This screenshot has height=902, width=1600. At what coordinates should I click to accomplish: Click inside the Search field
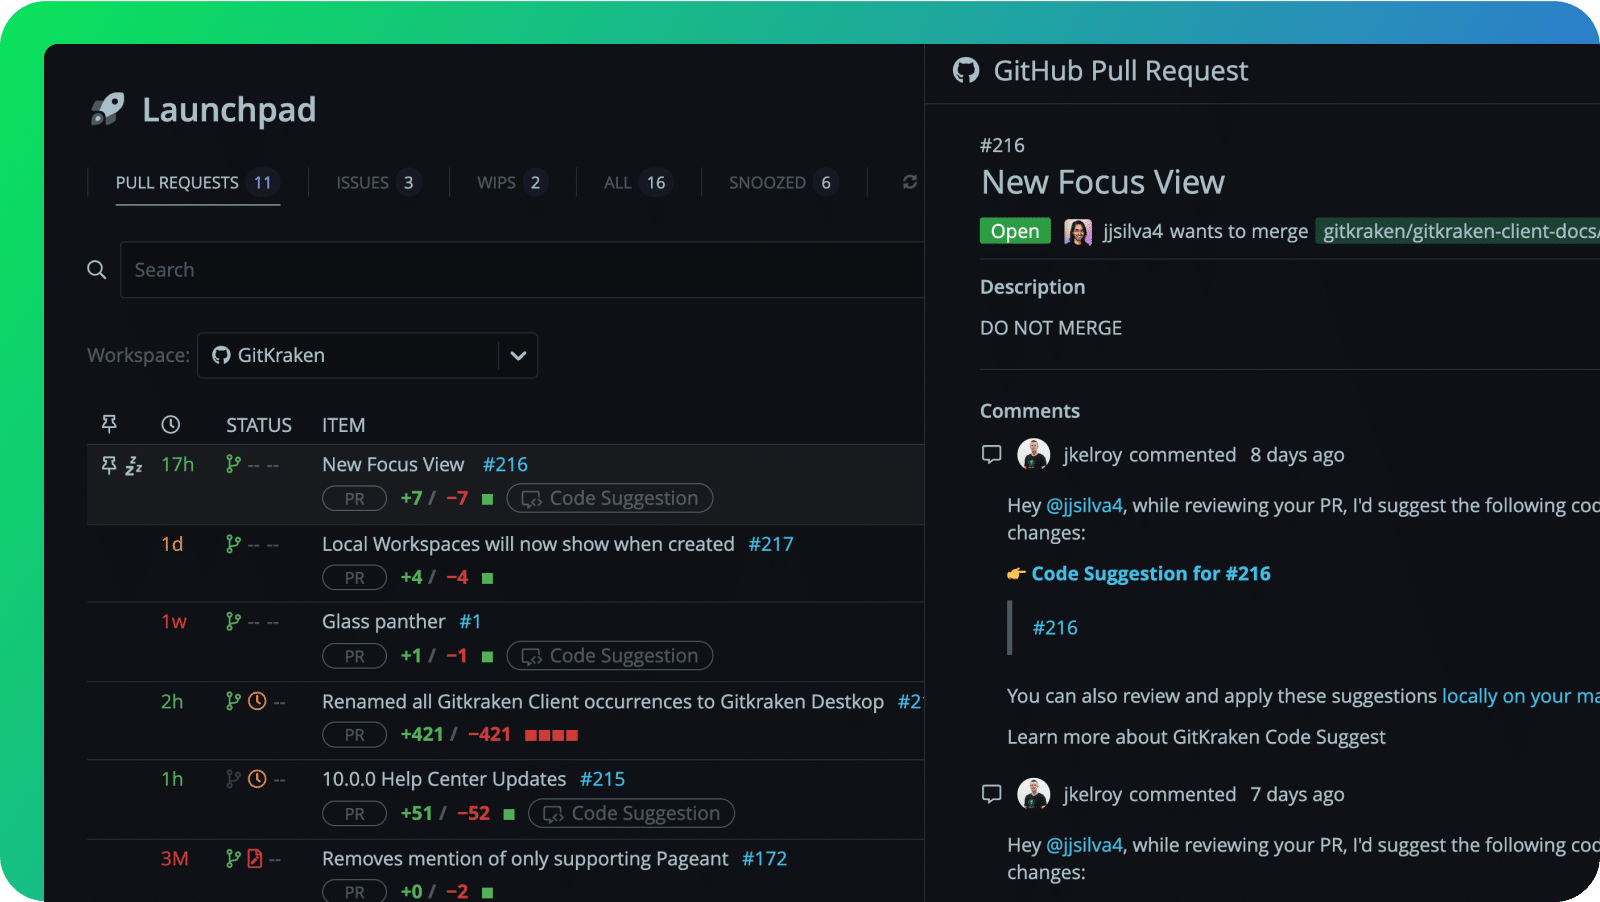point(400,269)
